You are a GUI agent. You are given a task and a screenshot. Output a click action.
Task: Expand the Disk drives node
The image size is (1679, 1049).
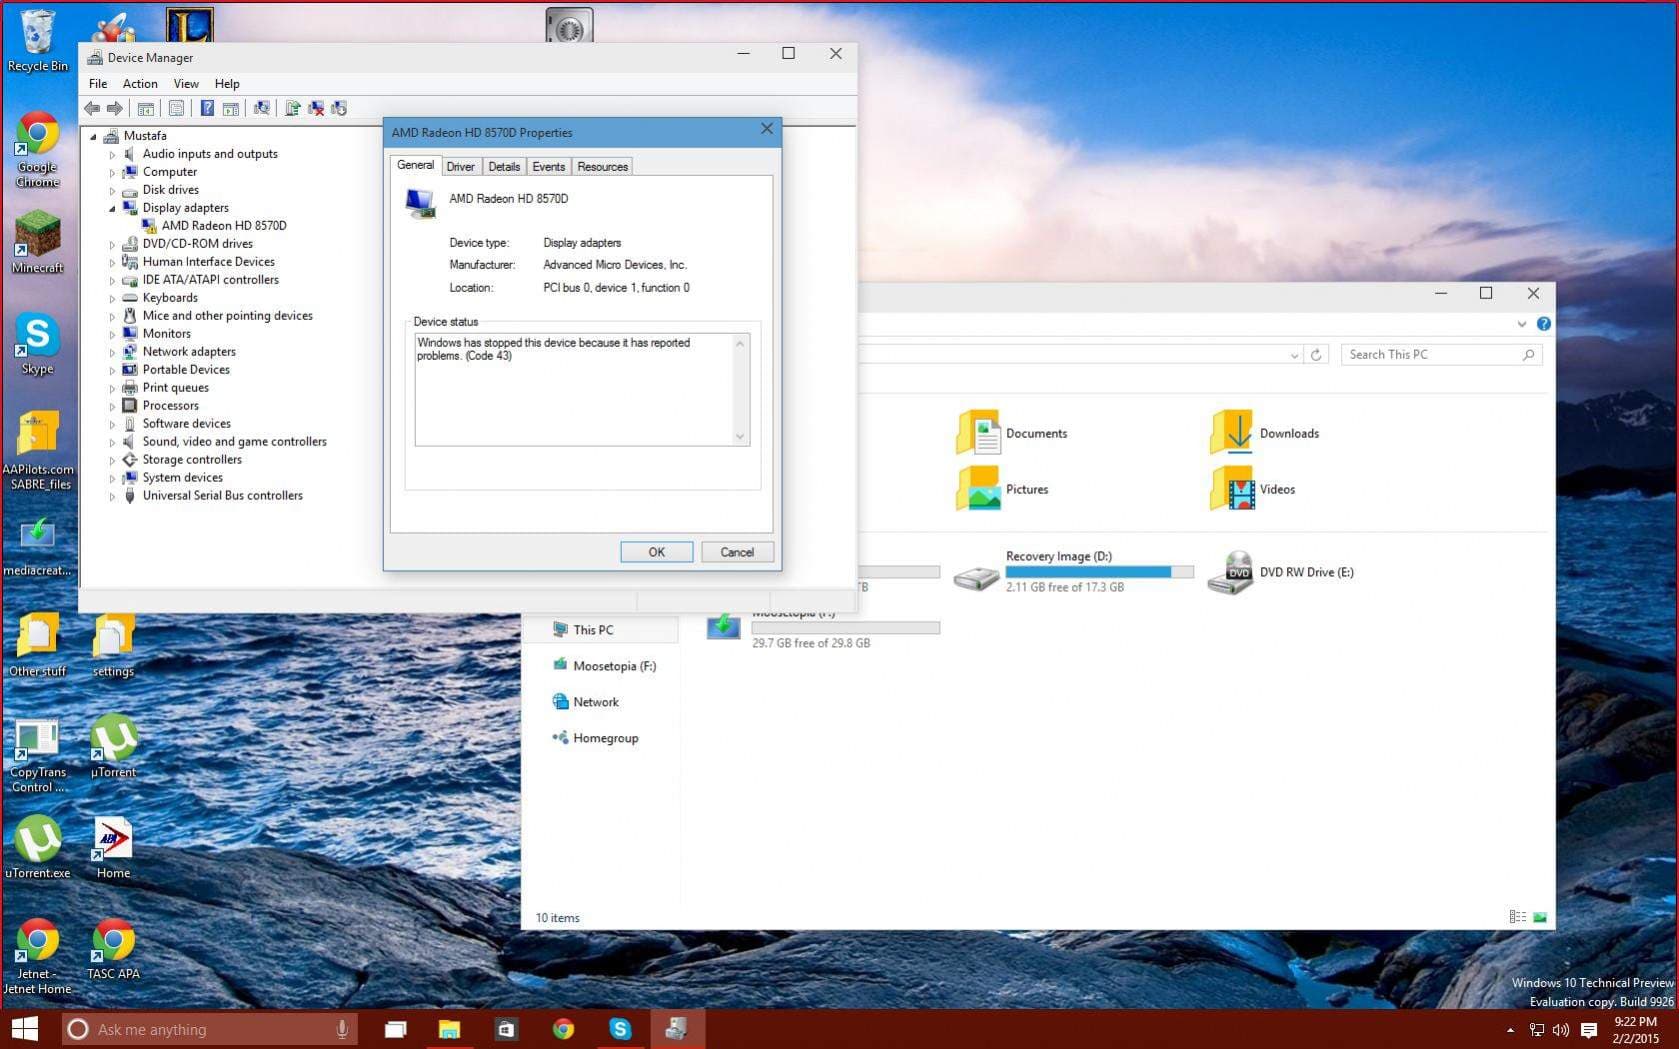pos(112,190)
